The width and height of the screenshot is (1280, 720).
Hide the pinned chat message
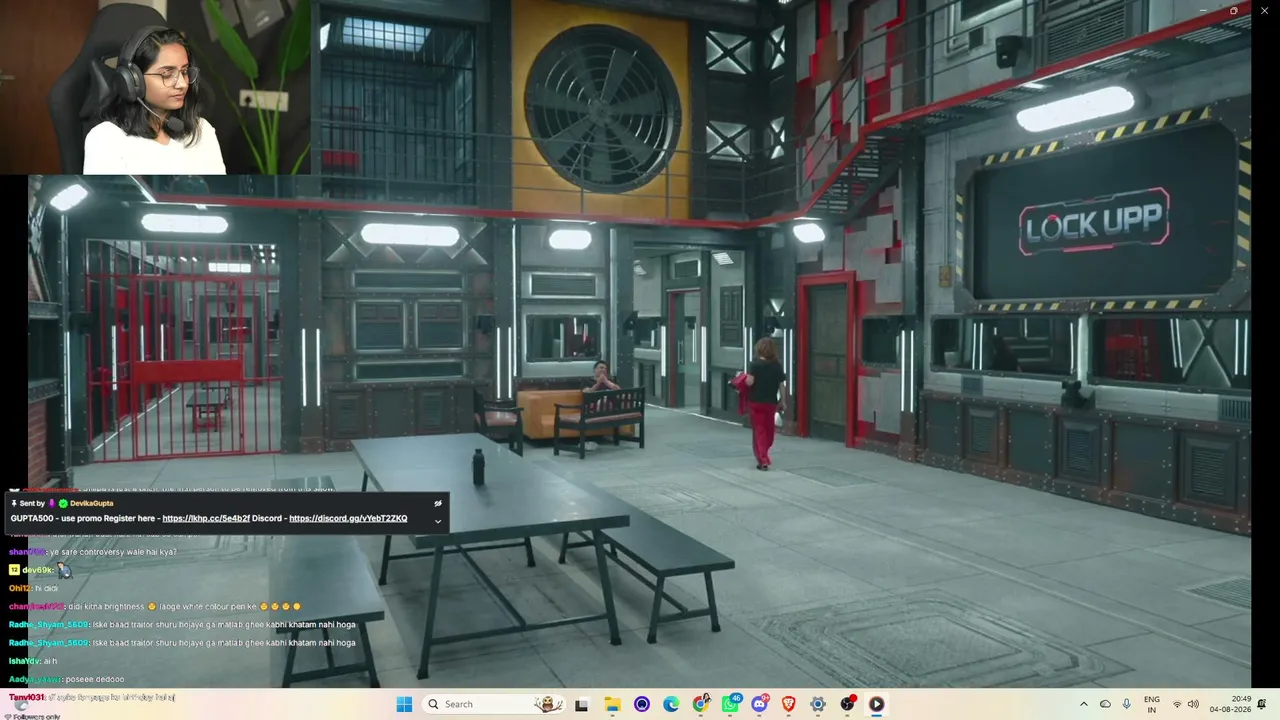tap(438, 503)
